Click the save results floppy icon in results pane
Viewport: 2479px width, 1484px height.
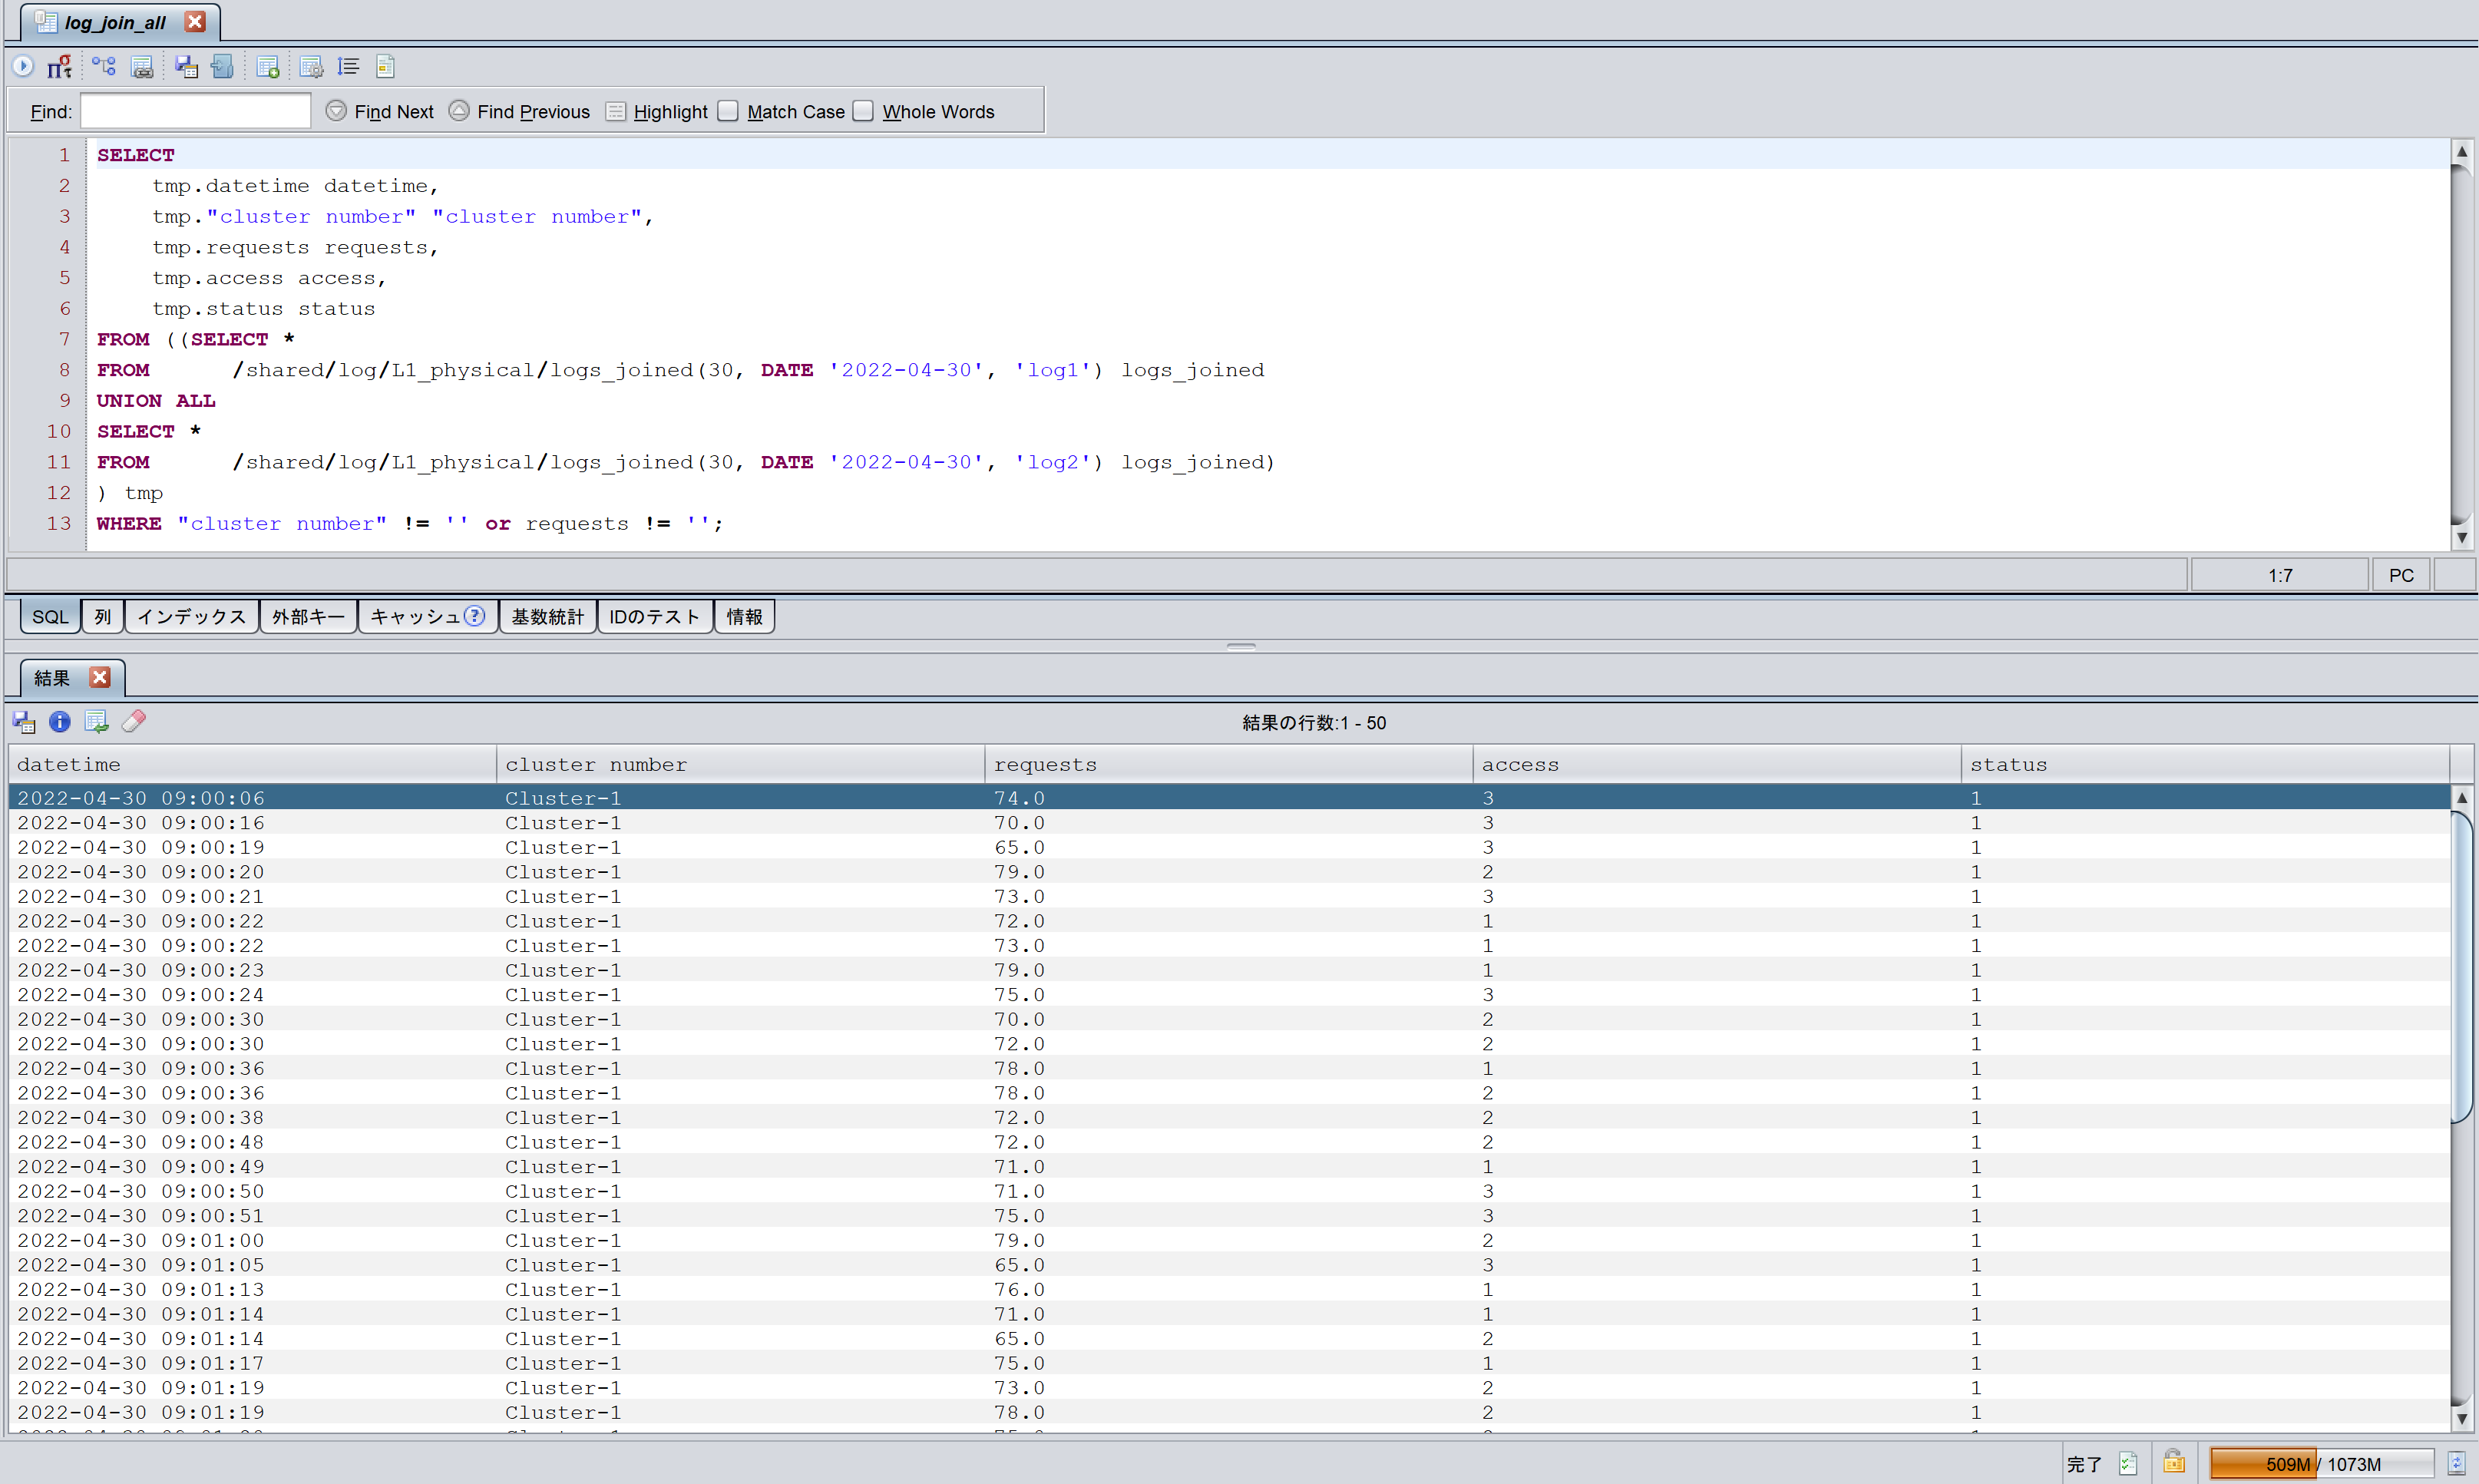24,722
